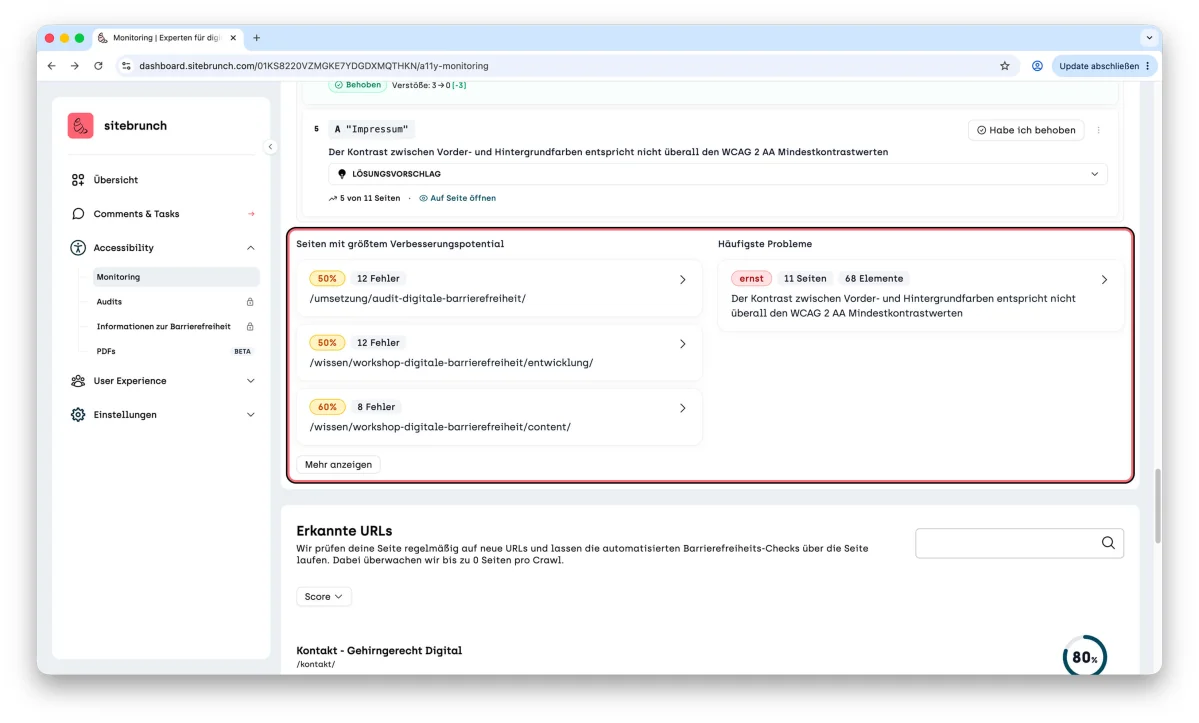
Task: Click 11 Seiten label
Action: click(x=805, y=279)
